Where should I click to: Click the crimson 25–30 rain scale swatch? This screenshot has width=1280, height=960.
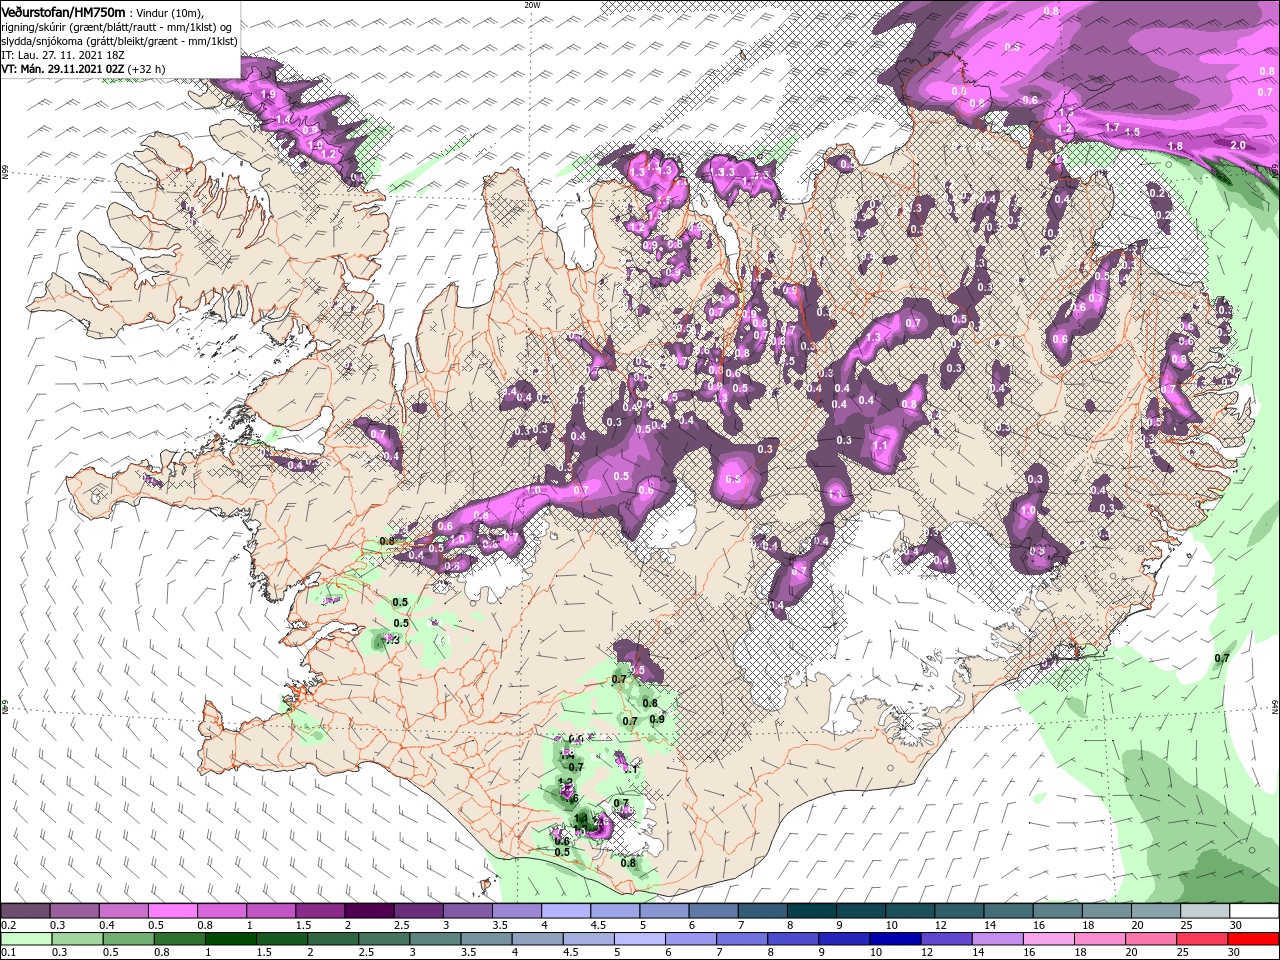coord(1203,939)
